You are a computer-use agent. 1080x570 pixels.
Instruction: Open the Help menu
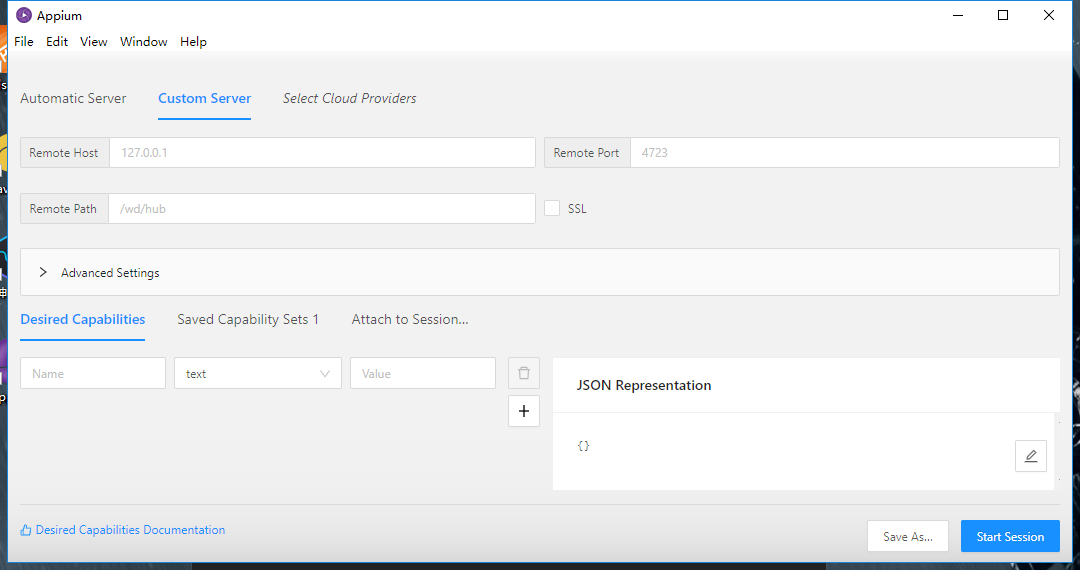[194, 41]
